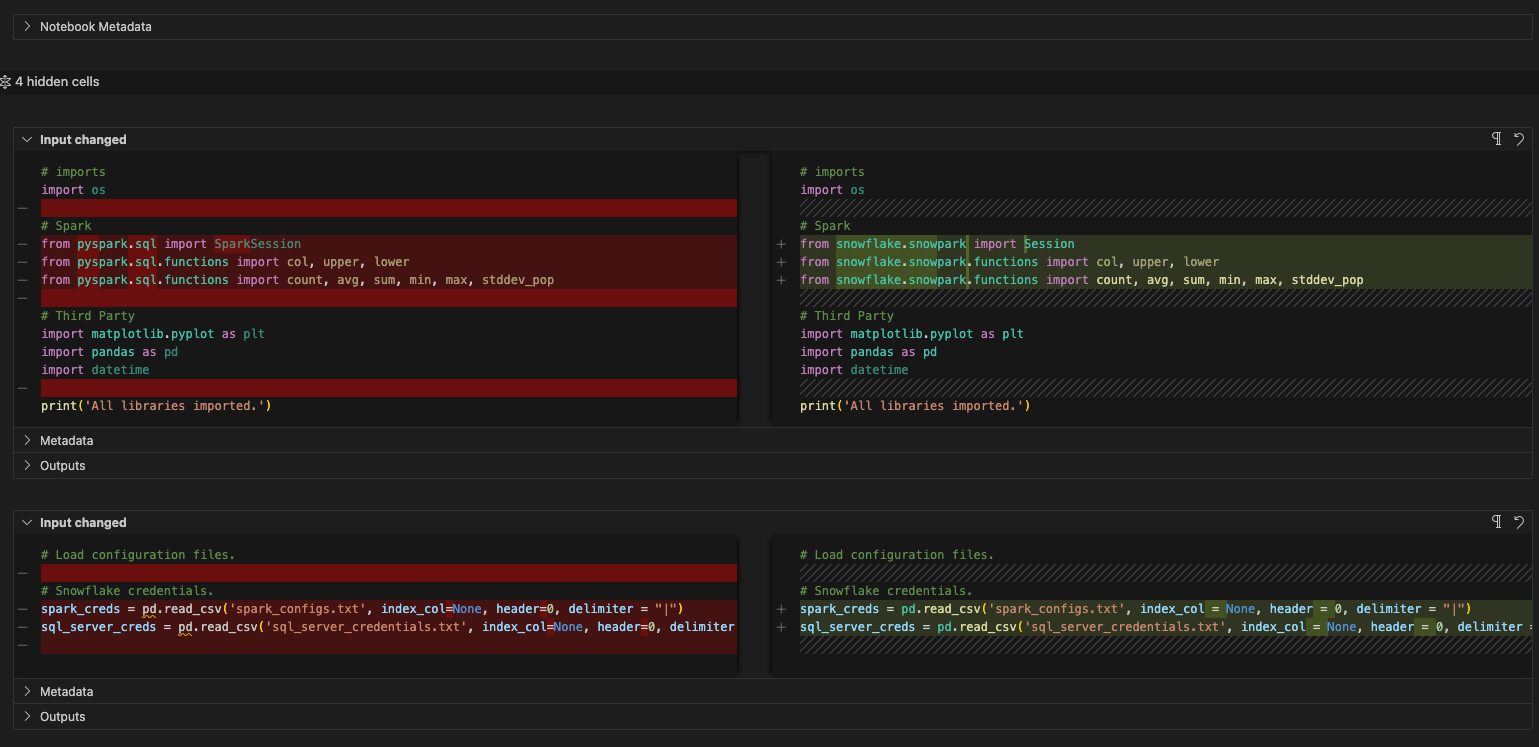This screenshot has width=1539, height=747.
Task: Select the Notebook Metadata header label
Action: click(95, 26)
